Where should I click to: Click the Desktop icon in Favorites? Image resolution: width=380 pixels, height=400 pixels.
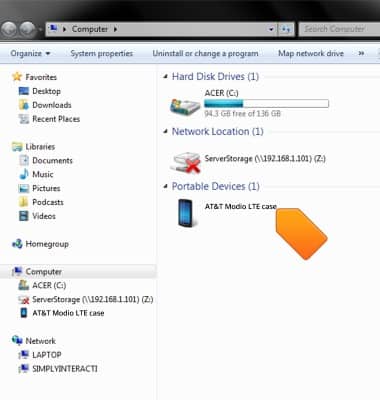[x=24, y=91]
